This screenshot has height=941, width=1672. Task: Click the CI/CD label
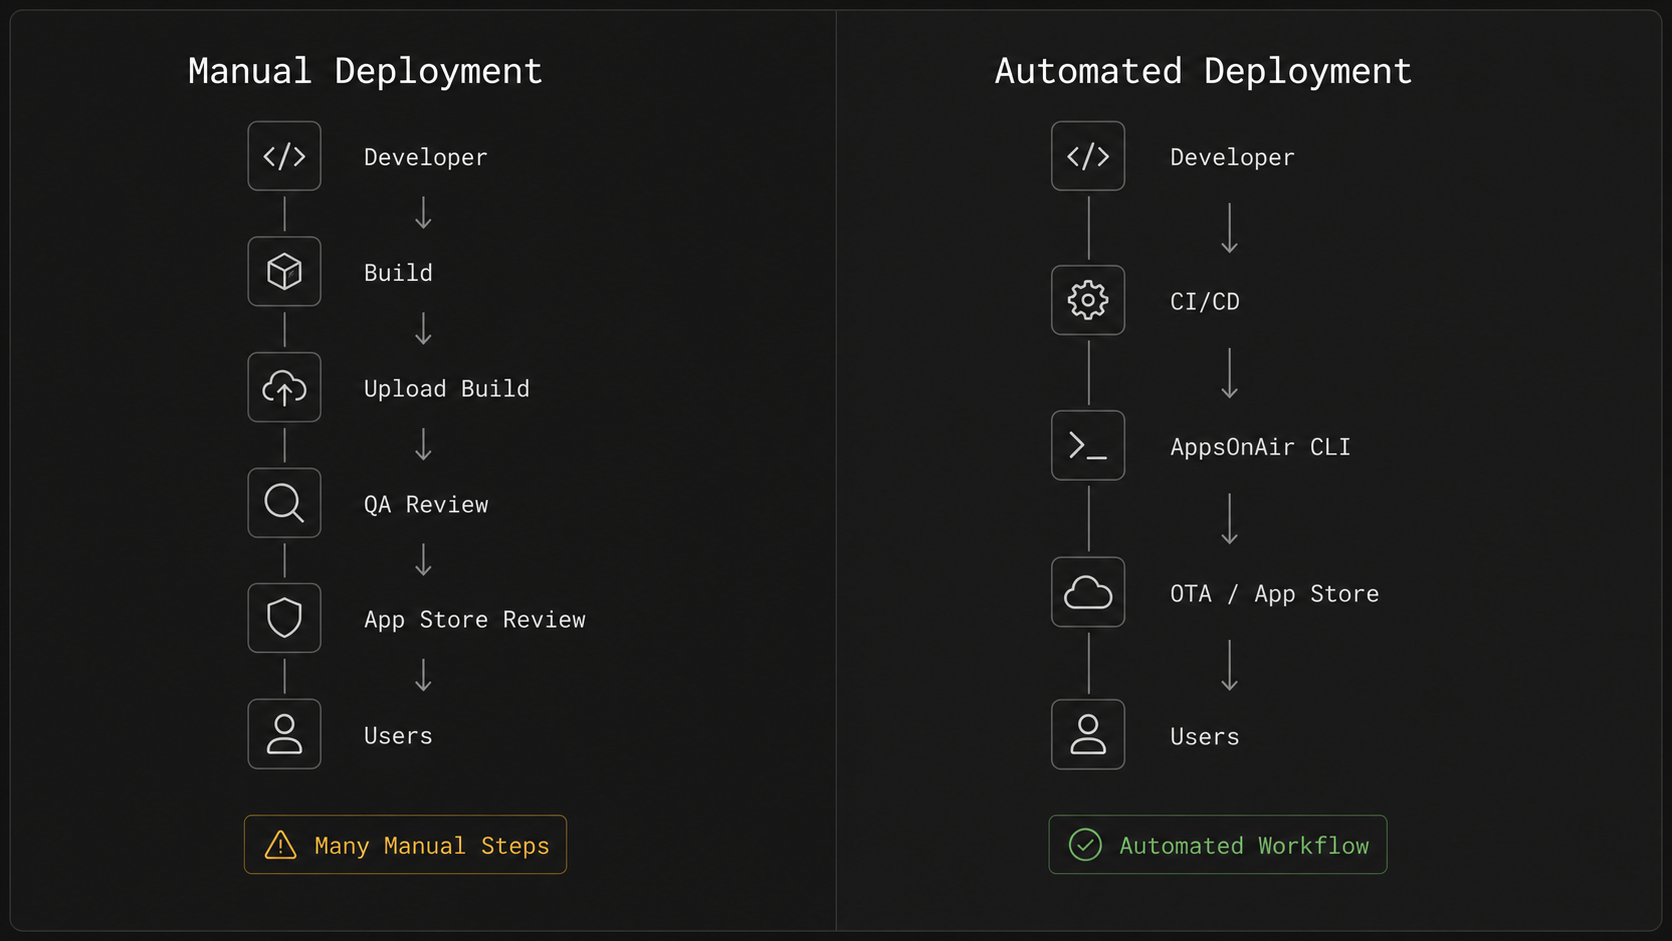[1205, 302]
